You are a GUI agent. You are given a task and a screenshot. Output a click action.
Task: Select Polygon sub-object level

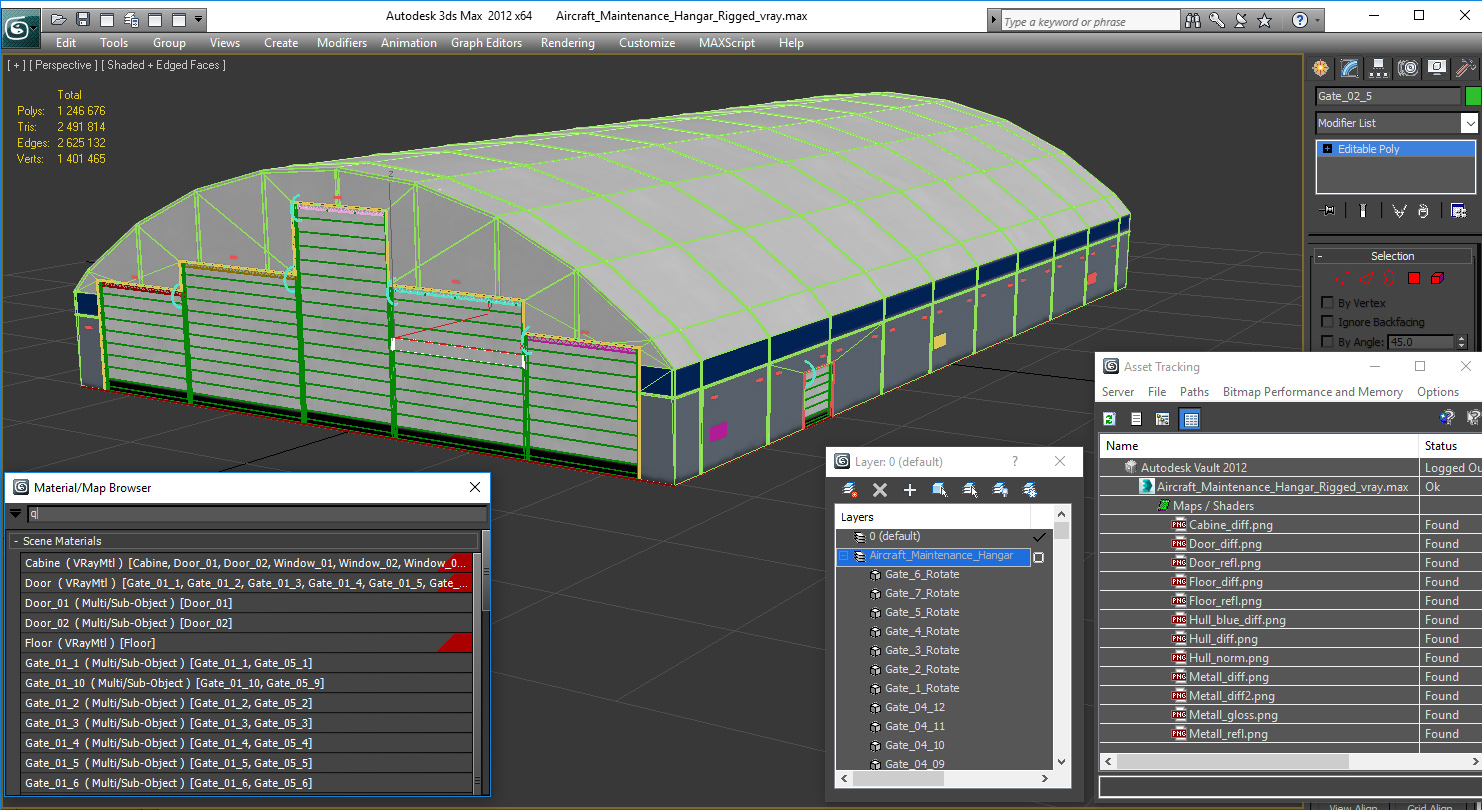(1414, 278)
